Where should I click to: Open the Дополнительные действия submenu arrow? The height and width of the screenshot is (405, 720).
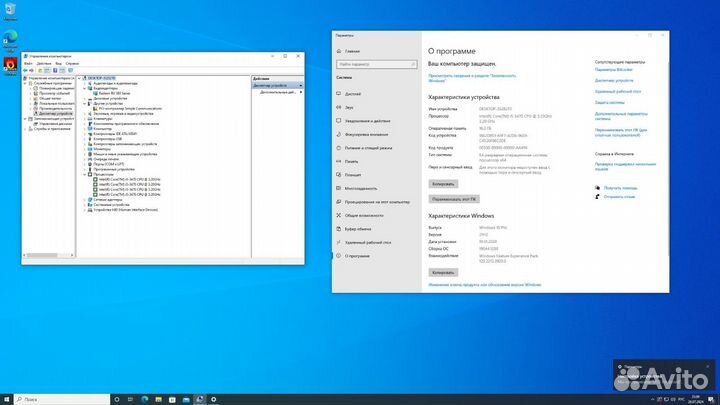301,92
